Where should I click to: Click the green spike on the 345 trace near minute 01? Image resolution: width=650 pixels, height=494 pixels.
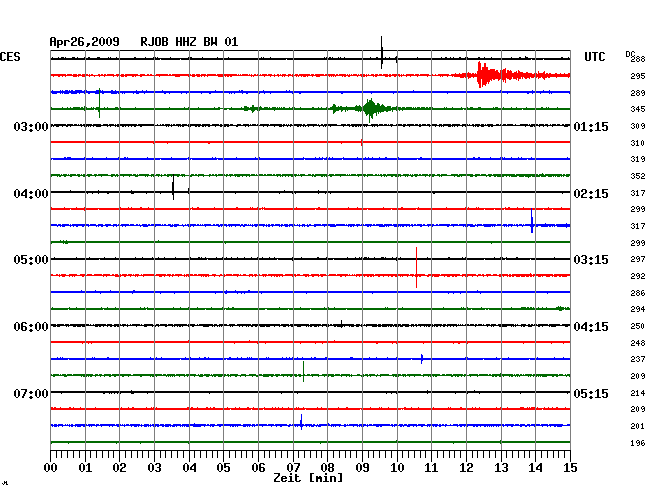click(x=99, y=103)
